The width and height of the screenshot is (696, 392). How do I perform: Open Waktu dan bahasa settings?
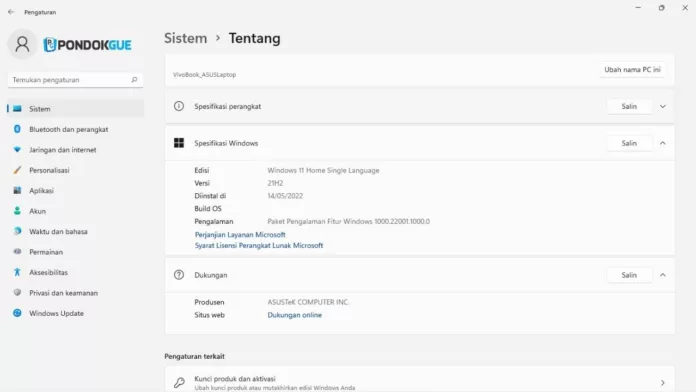(x=75, y=231)
